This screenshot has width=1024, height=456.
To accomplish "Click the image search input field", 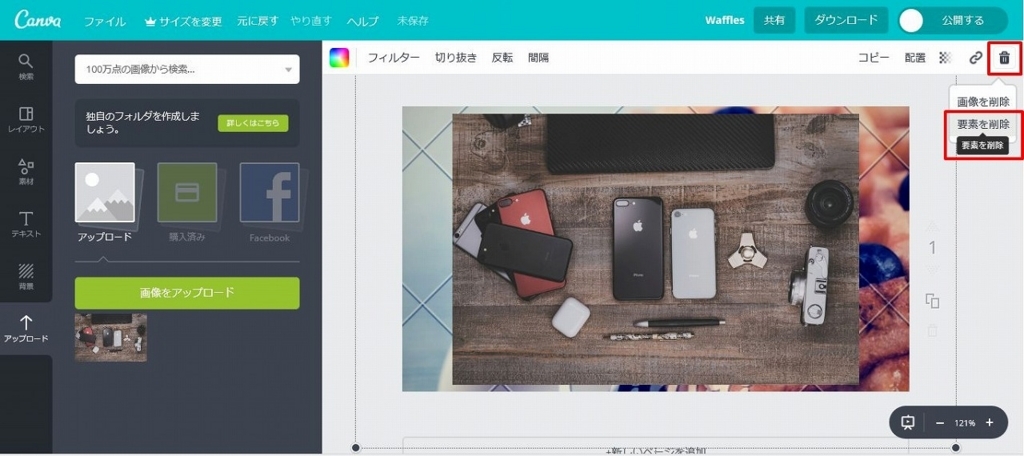I will (187, 69).
